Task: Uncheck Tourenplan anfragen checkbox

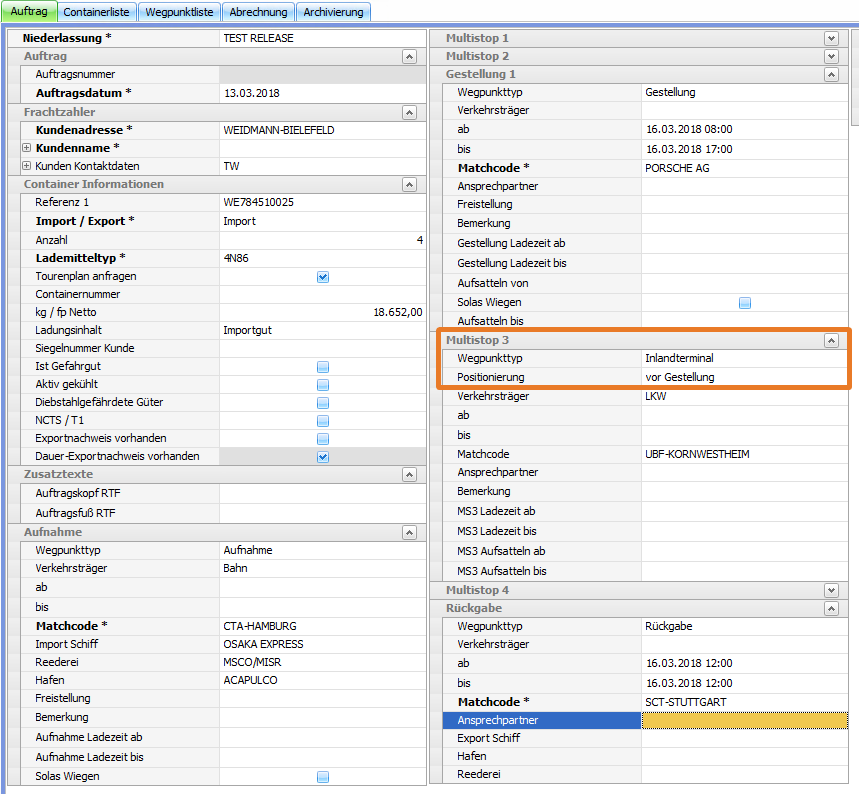Action: pyautogui.click(x=323, y=277)
